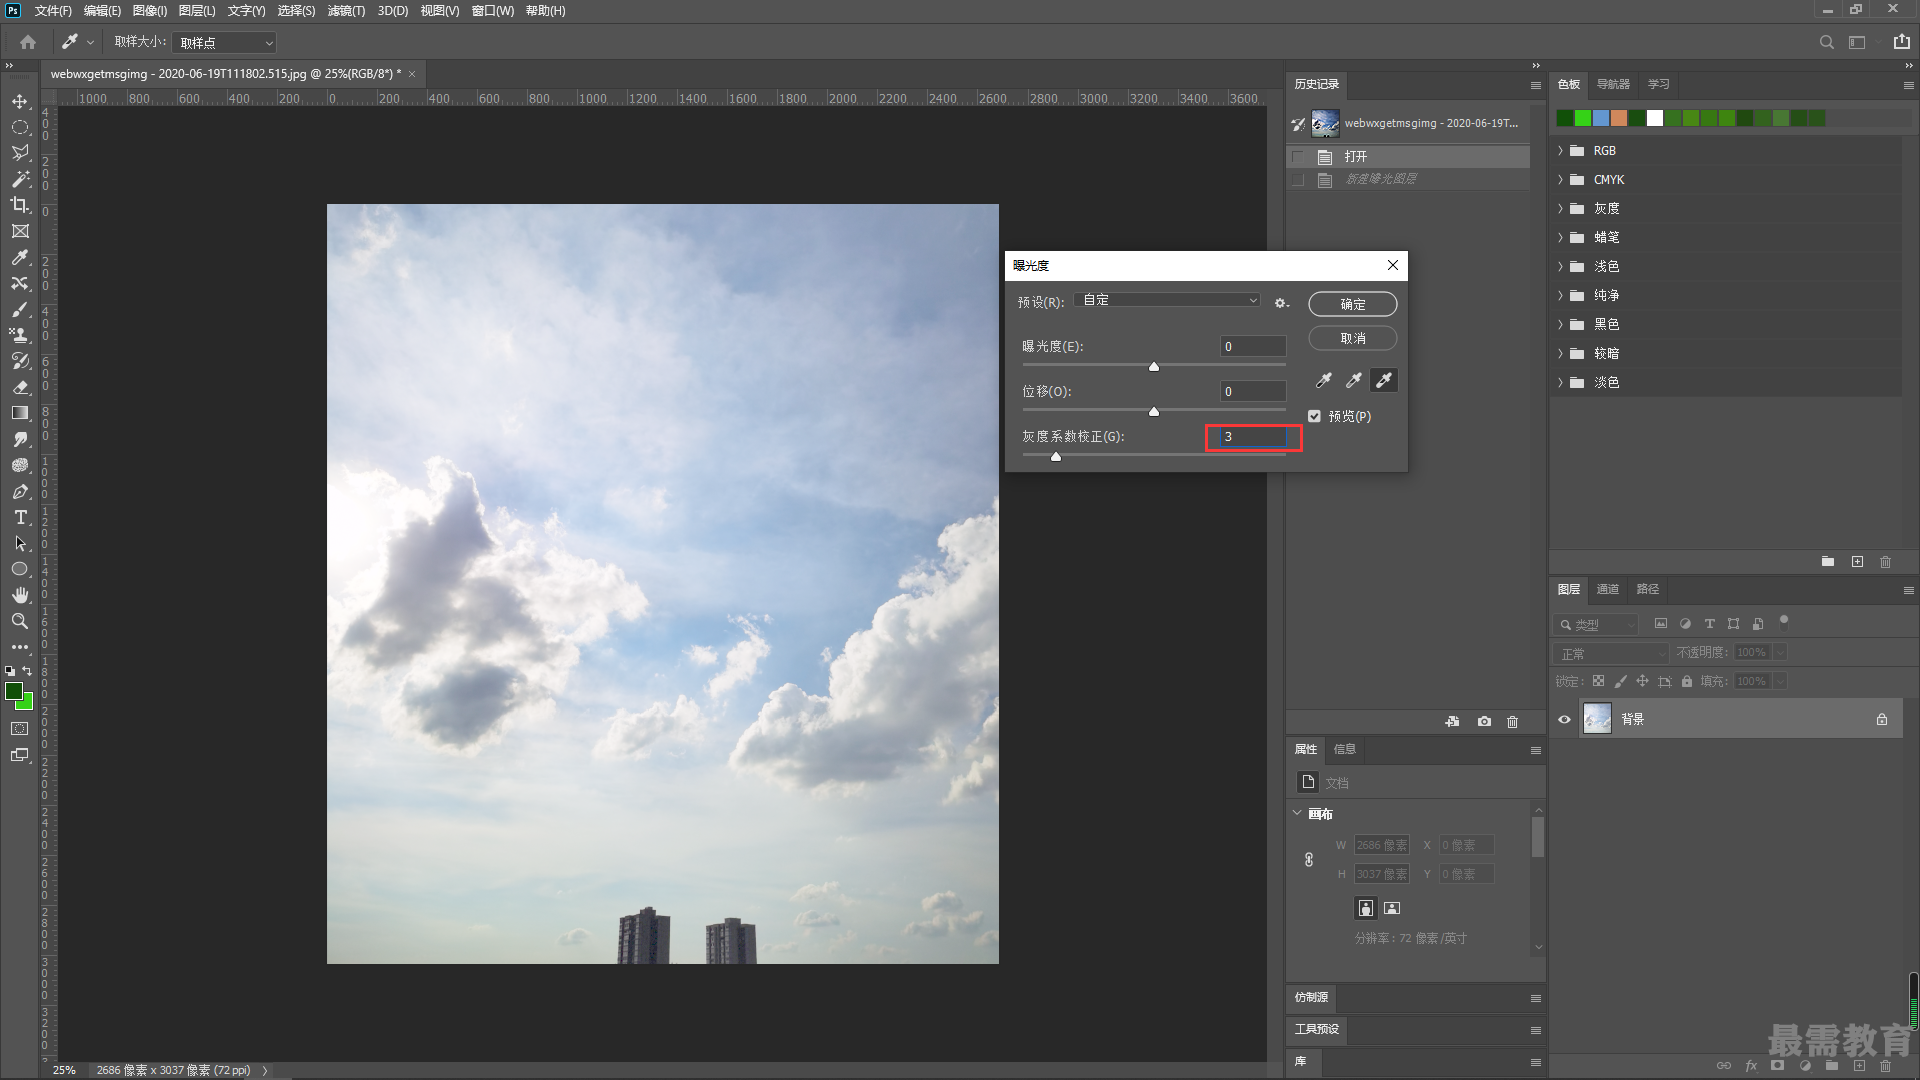
Task: Open the 取样大小 sample size dropdown
Action: point(224,43)
